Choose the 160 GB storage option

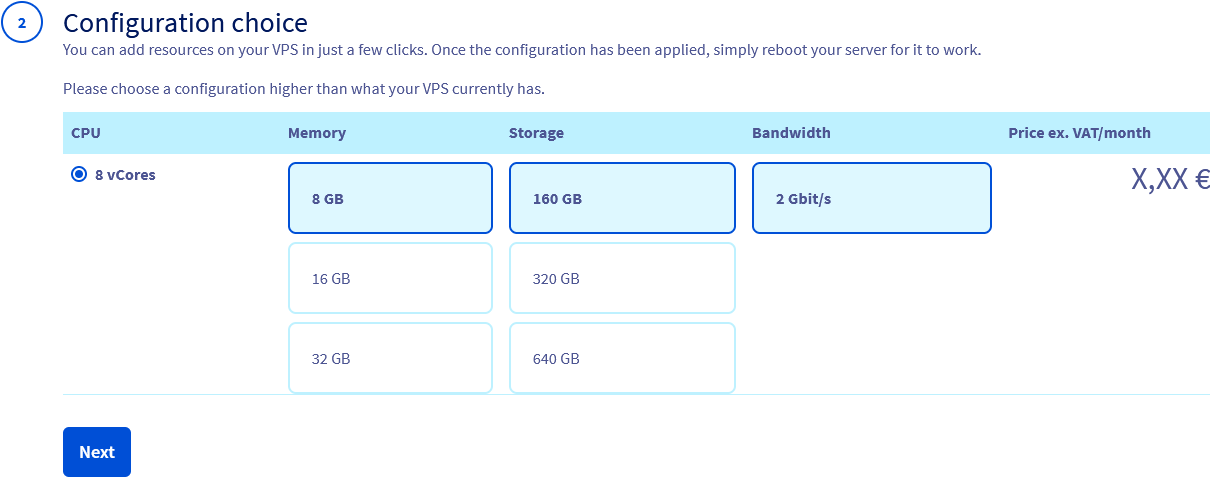(622, 198)
